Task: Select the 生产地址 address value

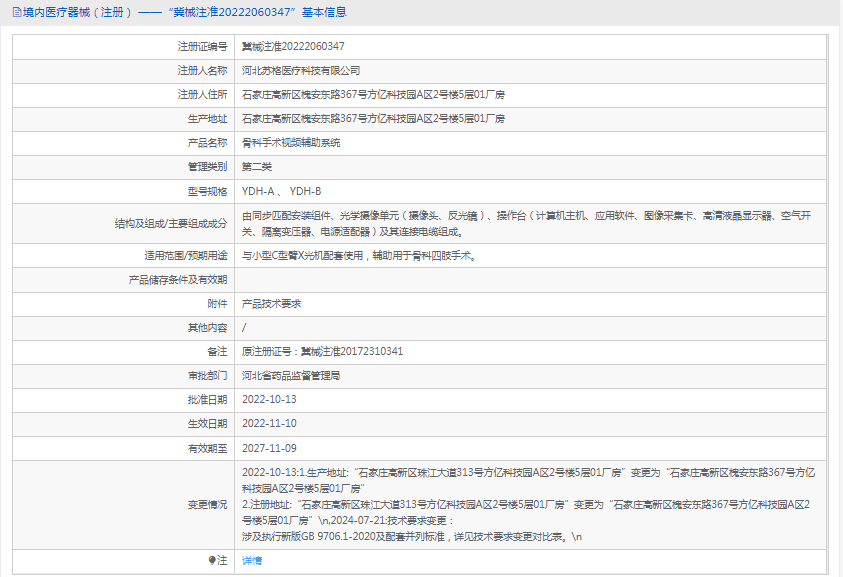Action: [x=373, y=118]
